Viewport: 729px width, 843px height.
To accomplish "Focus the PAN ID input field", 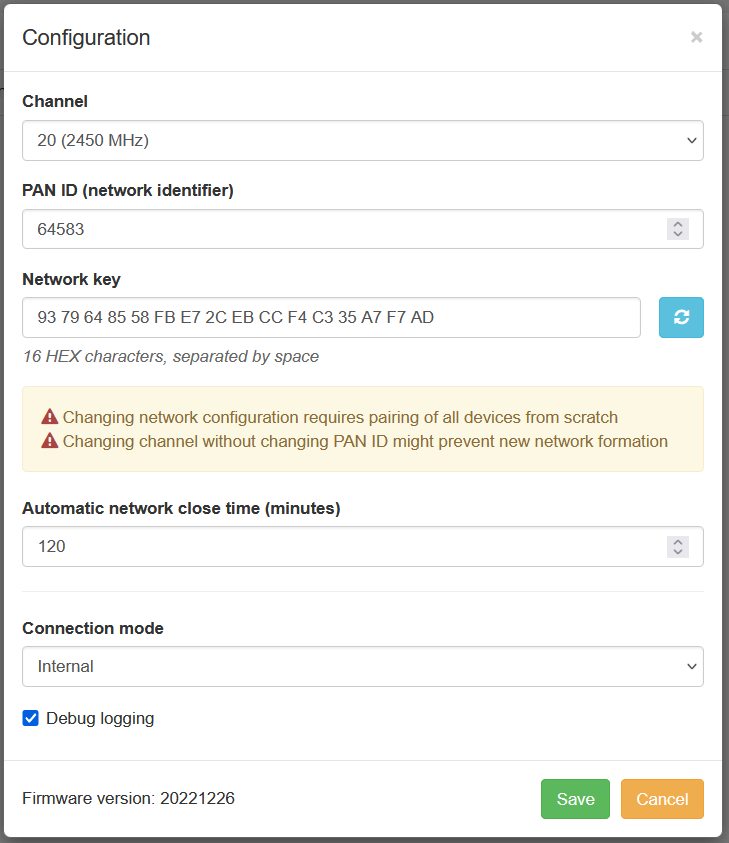I will pos(340,229).
